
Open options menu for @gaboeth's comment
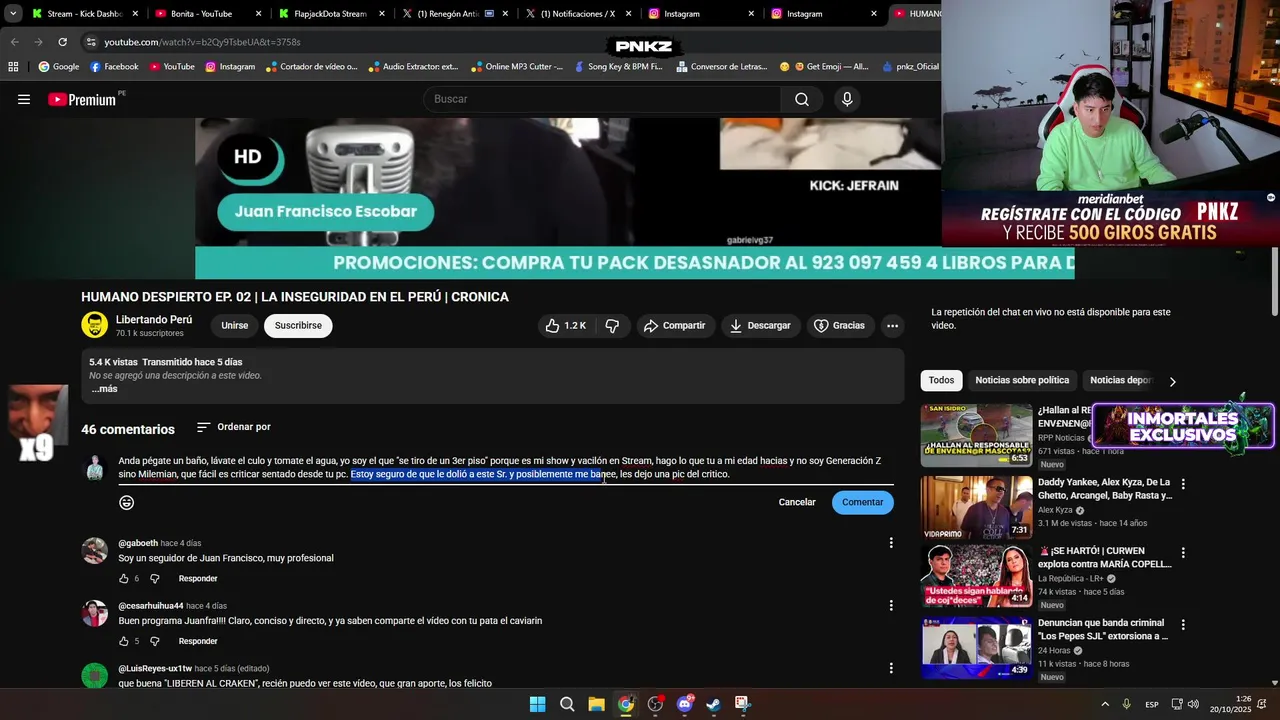coord(891,543)
